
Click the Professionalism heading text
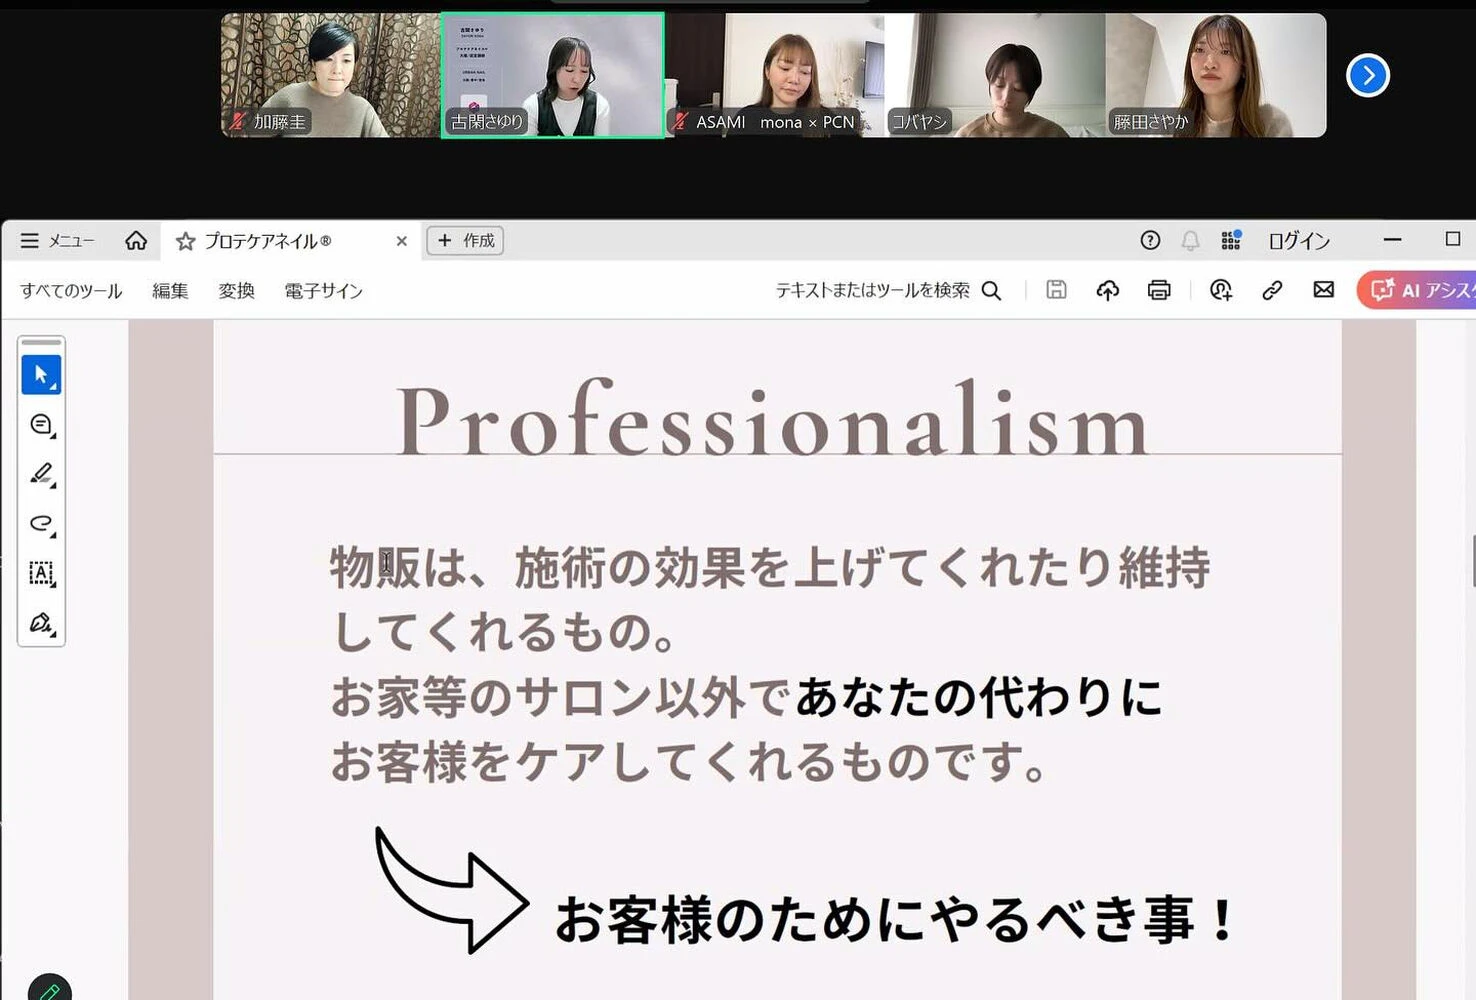[x=773, y=420]
